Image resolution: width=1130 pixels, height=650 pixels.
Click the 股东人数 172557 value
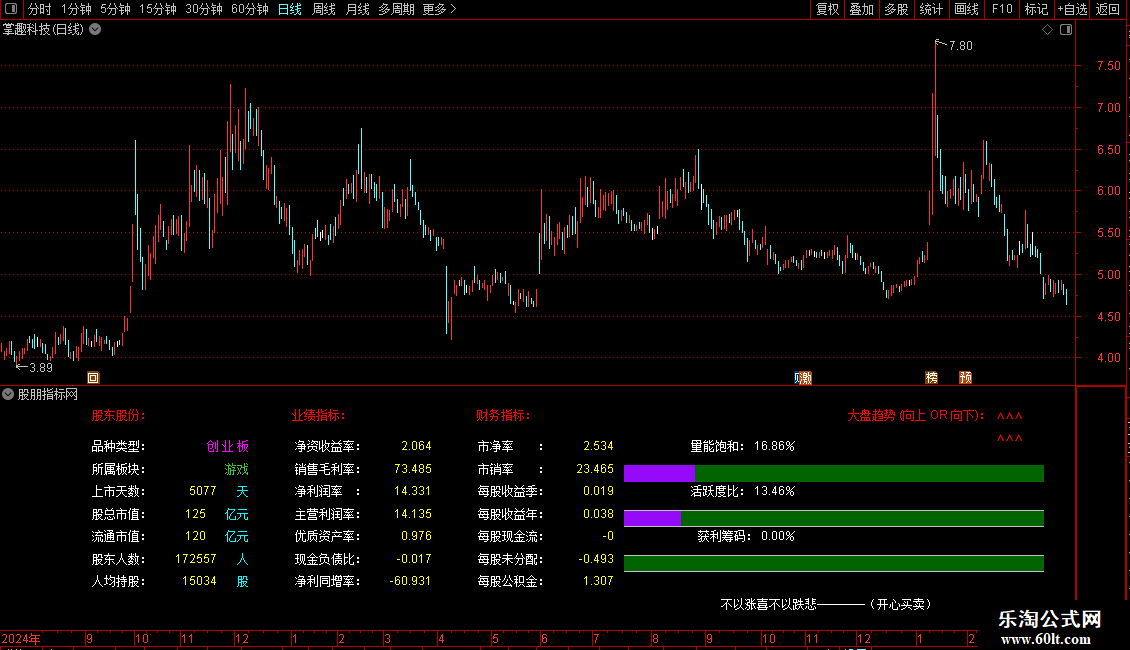[x=195, y=559]
